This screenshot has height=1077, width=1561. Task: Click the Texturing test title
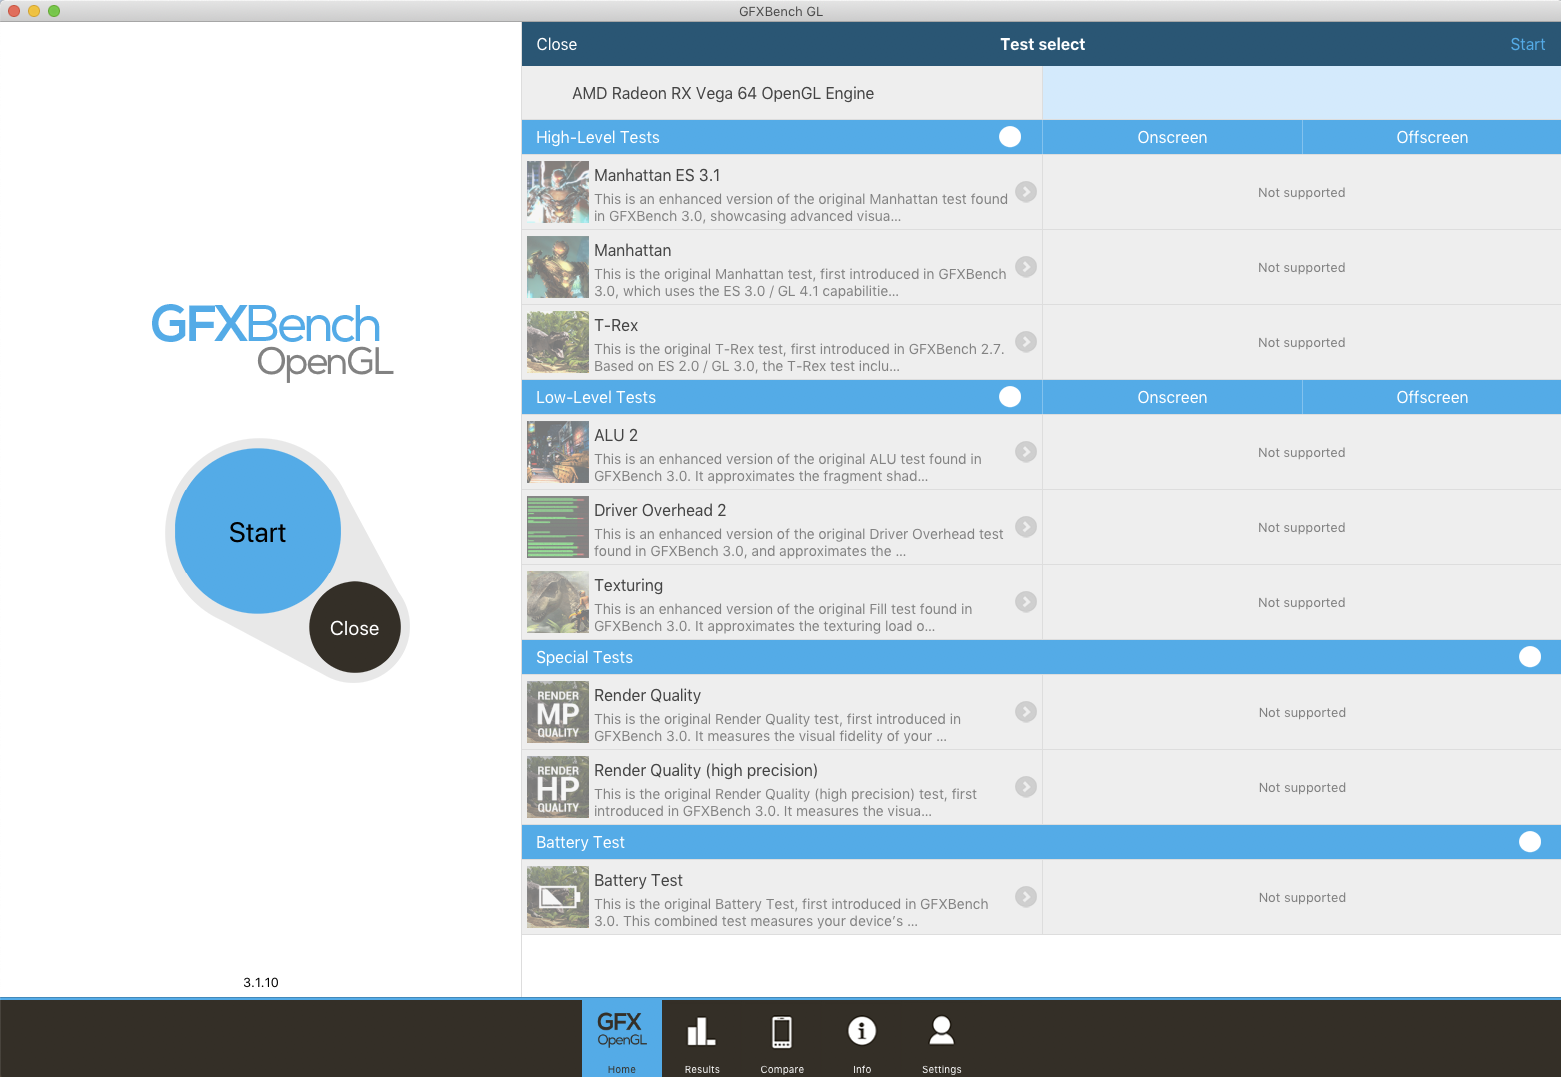(x=628, y=585)
